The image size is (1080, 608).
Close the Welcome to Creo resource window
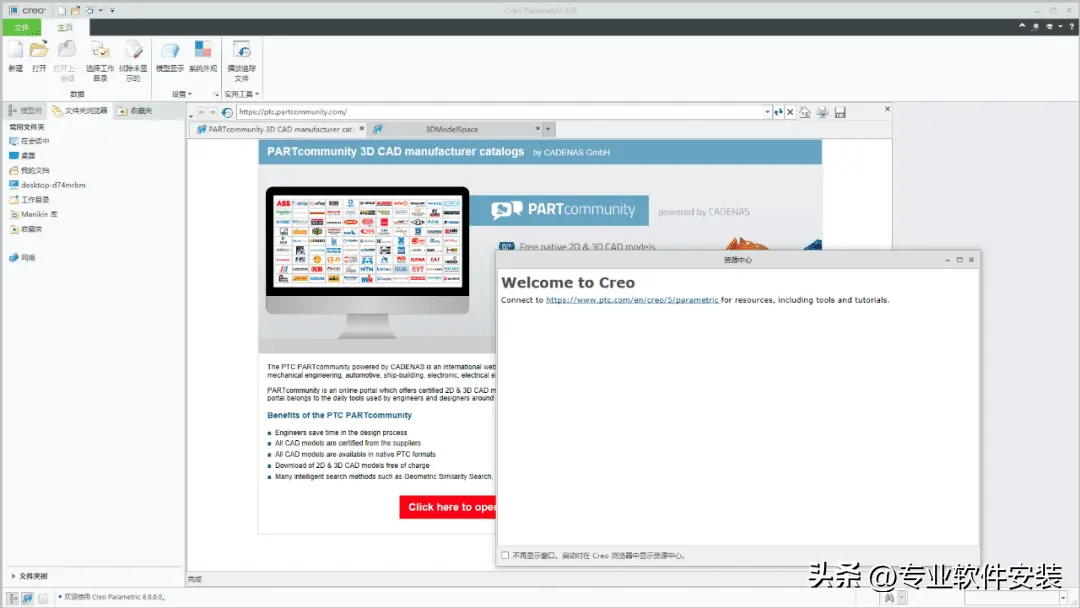click(x=971, y=260)
